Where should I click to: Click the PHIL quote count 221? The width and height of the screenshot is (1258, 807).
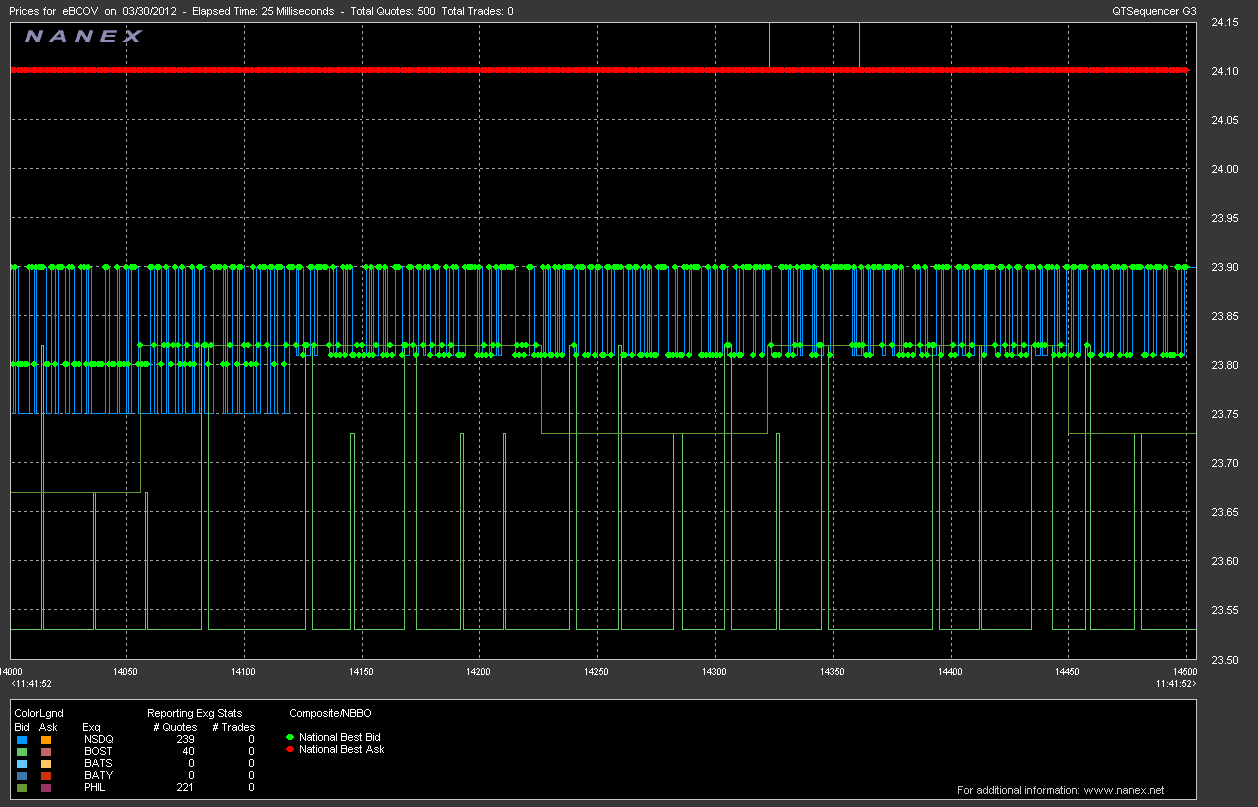pyautogui.click(x=184, y=787)
